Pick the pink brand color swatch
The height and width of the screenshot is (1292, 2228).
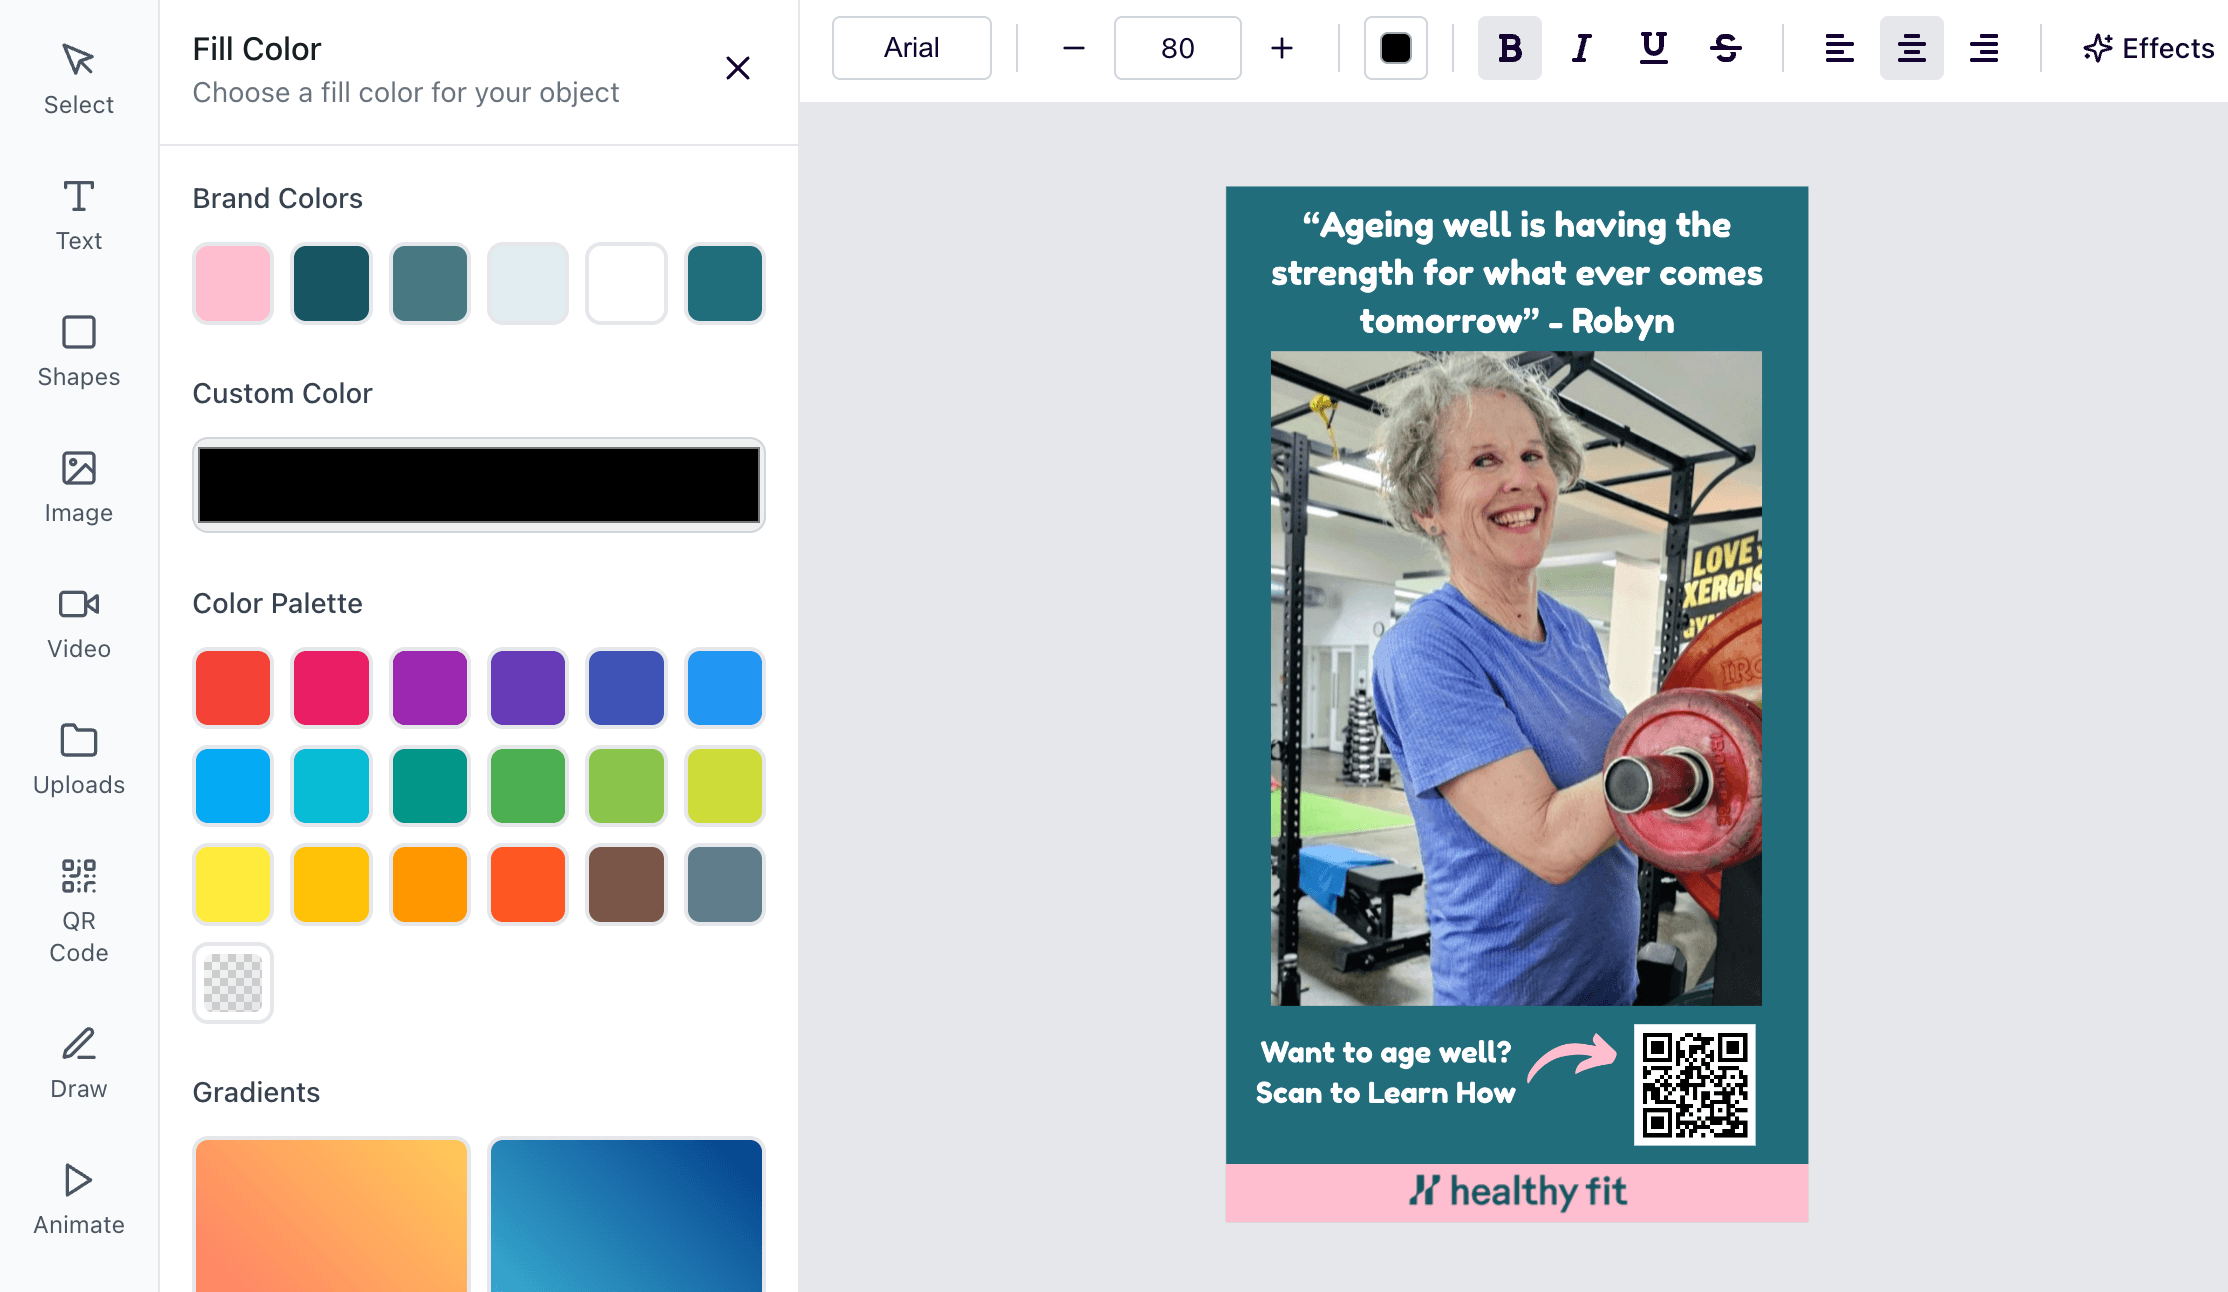tap(233, 283)
